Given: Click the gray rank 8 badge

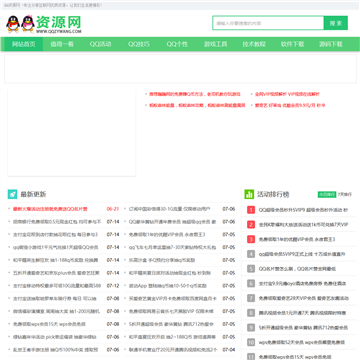Looking at the screenshot, I should pos(251,313).
